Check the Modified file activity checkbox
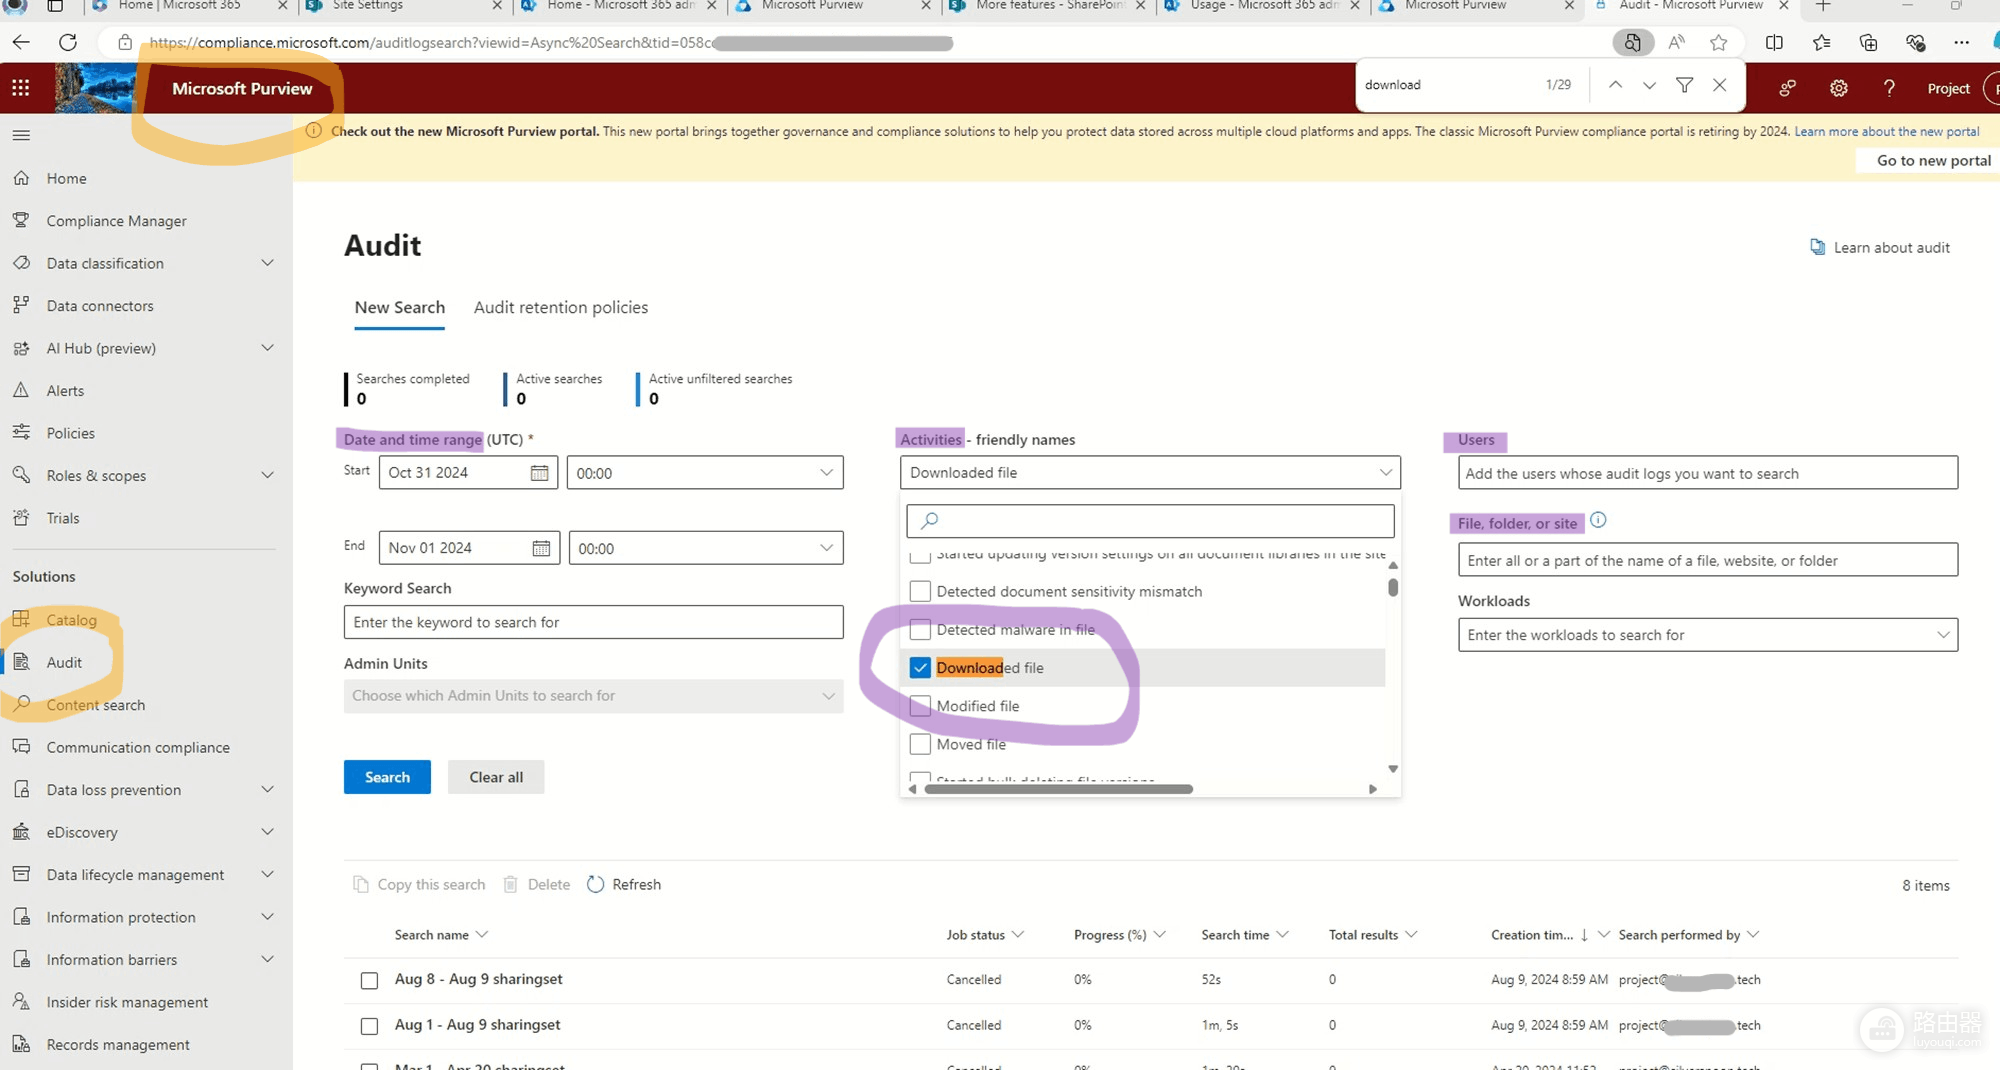2000x1070 pixels. 920,706
